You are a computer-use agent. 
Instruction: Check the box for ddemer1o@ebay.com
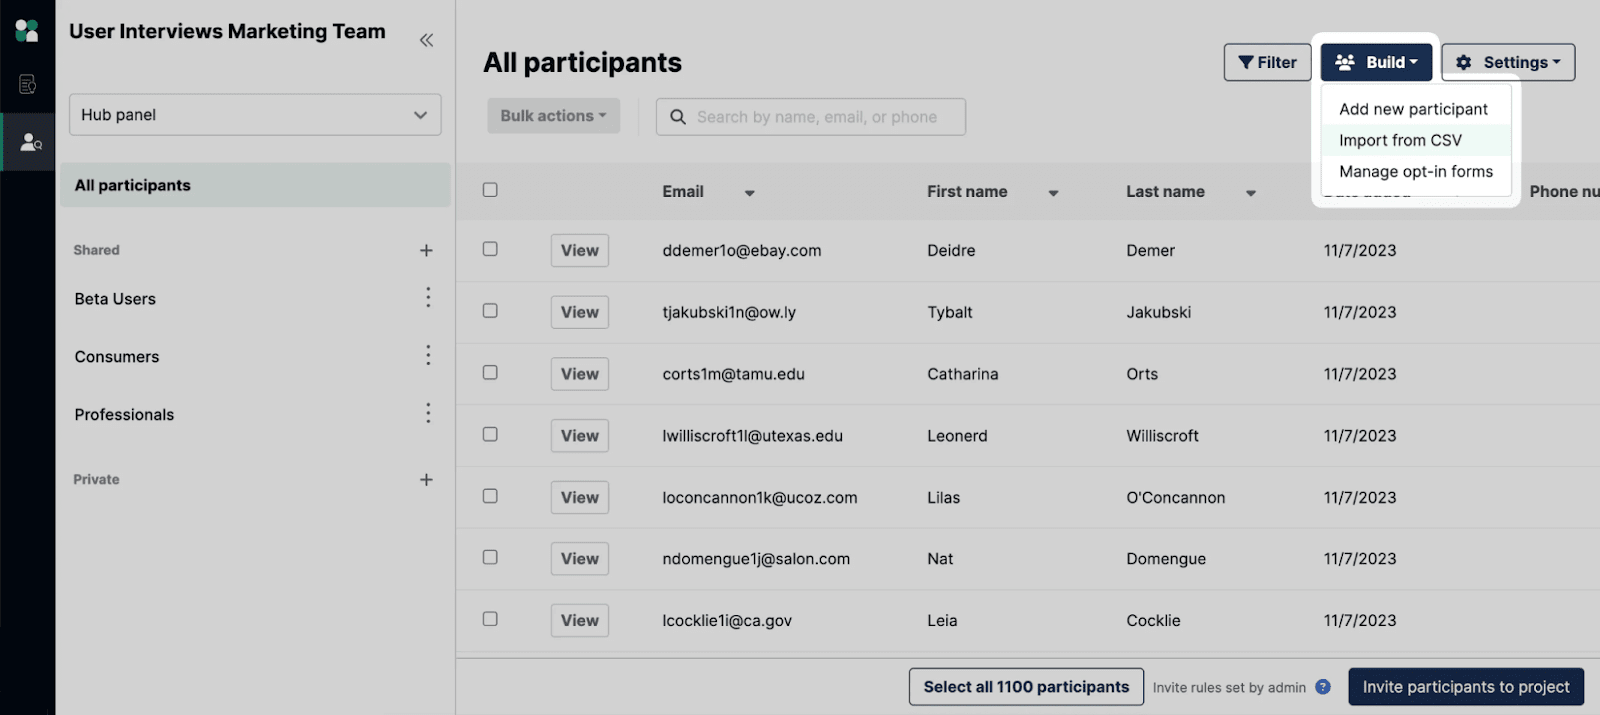point(490,249)
